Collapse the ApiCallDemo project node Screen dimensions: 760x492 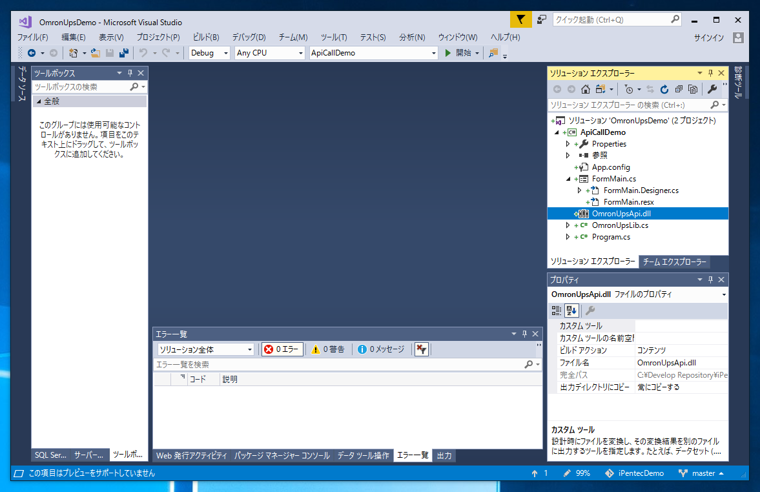point(557,132)
